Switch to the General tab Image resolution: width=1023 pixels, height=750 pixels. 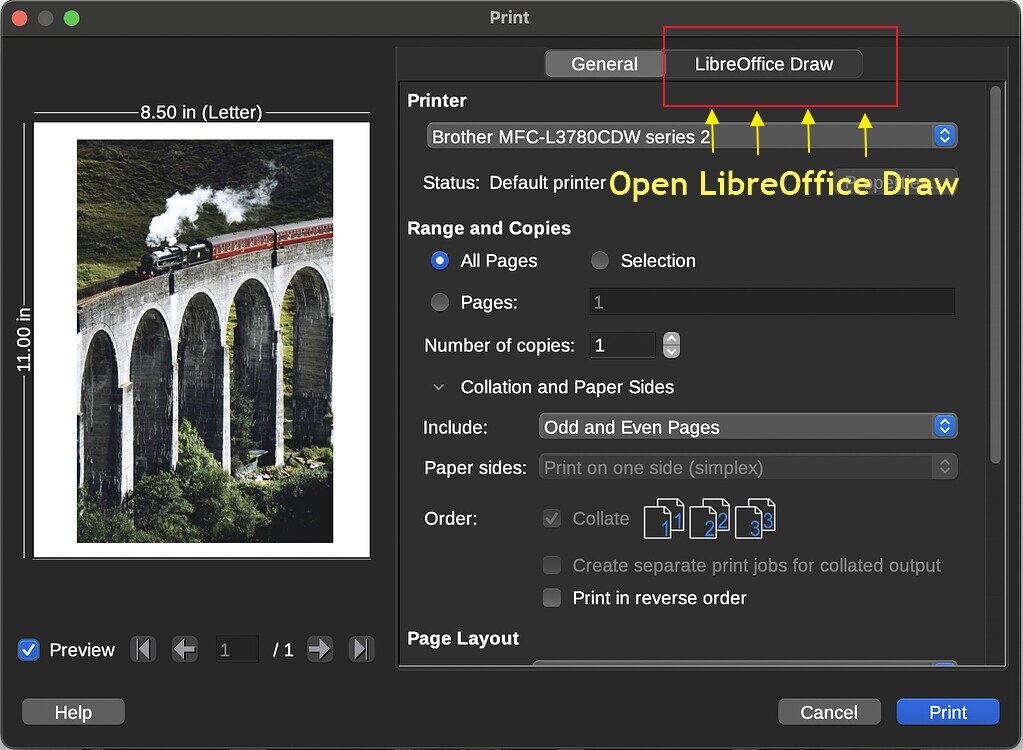click(x=604, y=64)
